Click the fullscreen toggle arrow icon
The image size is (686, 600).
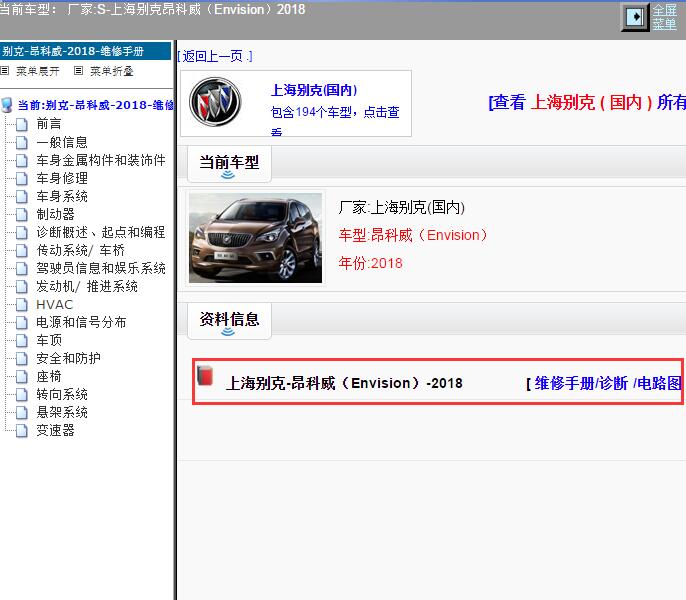point(635,17)
